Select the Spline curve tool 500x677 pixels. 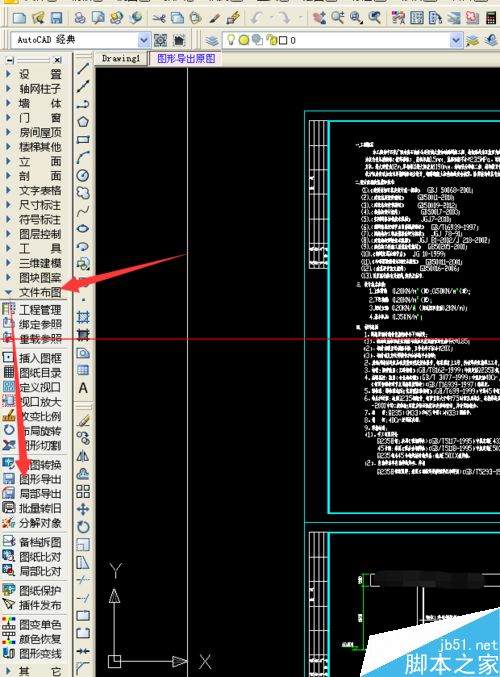(83, 211)
